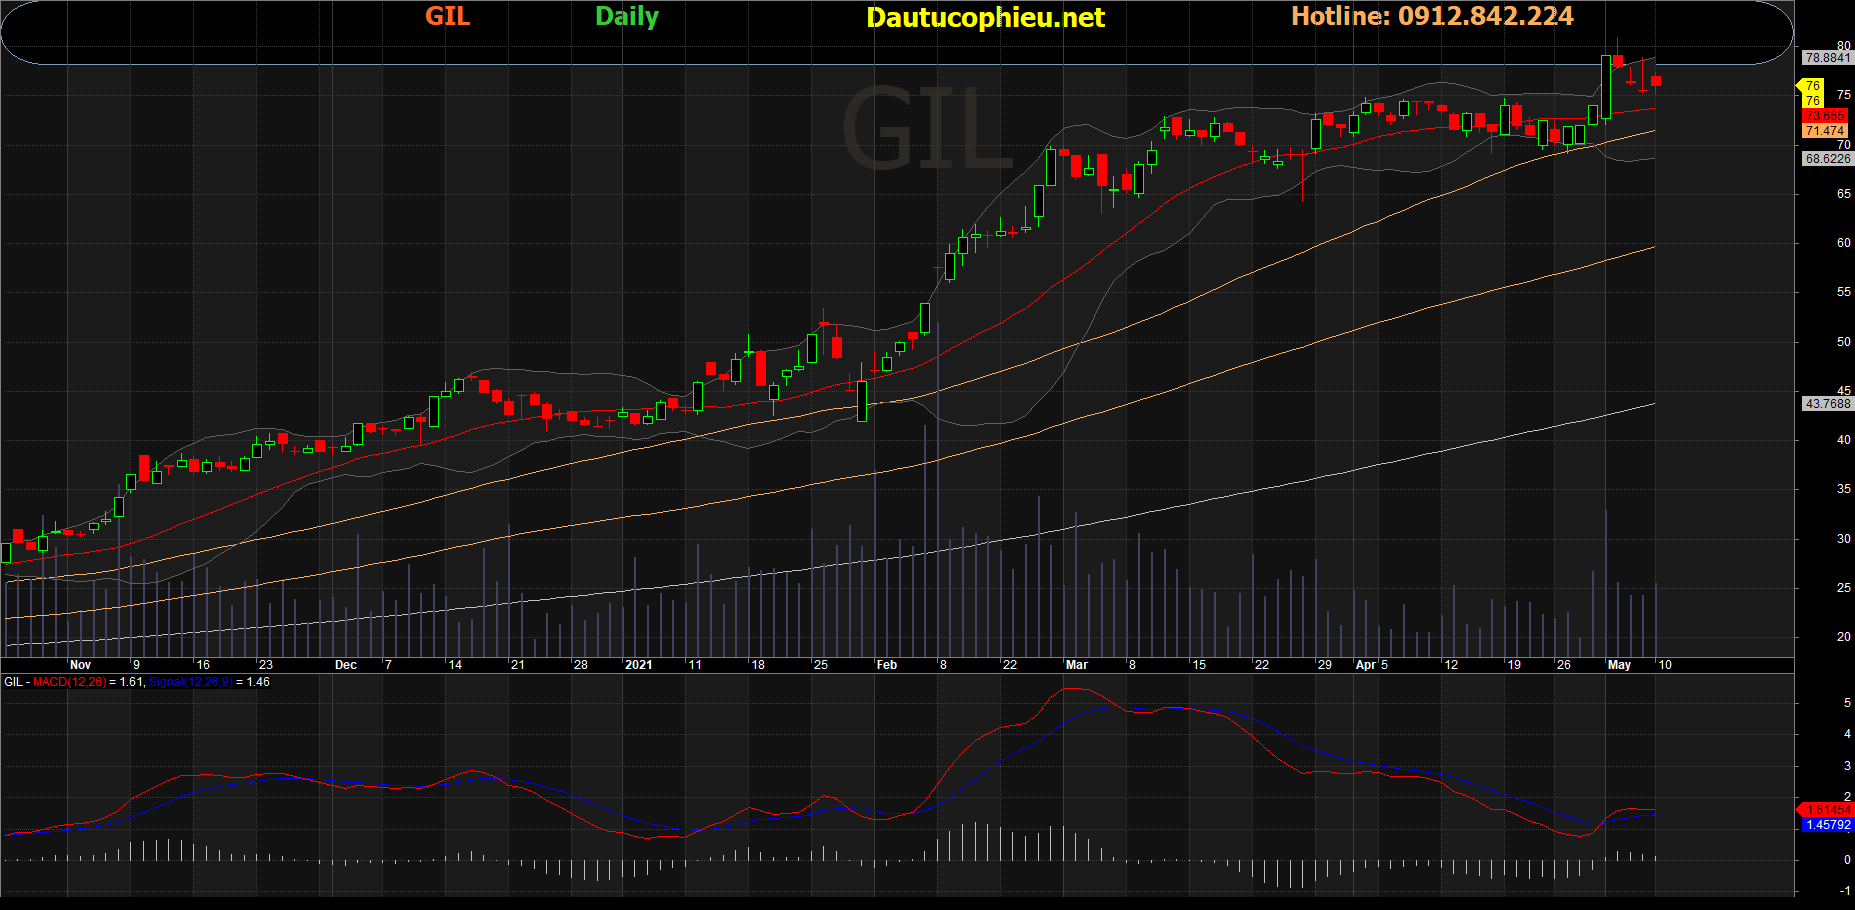This screenshot has height=910, width=1855.
Task: Click the orange 71.474 moving average tag
Action: [x=1825, y=131]
